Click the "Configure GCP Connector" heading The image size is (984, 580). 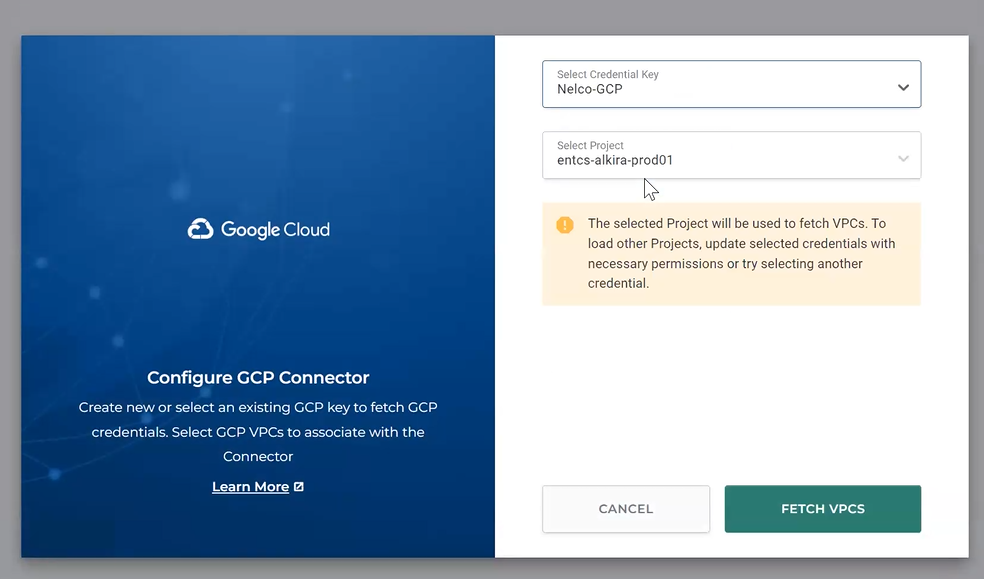(258, 378)
